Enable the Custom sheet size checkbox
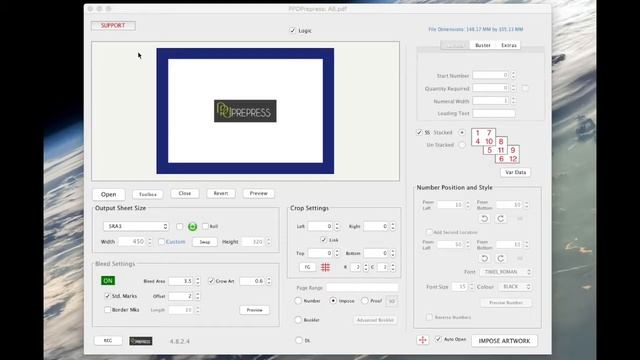Screen dimensions: 640x360 click(x=161, y=242)
